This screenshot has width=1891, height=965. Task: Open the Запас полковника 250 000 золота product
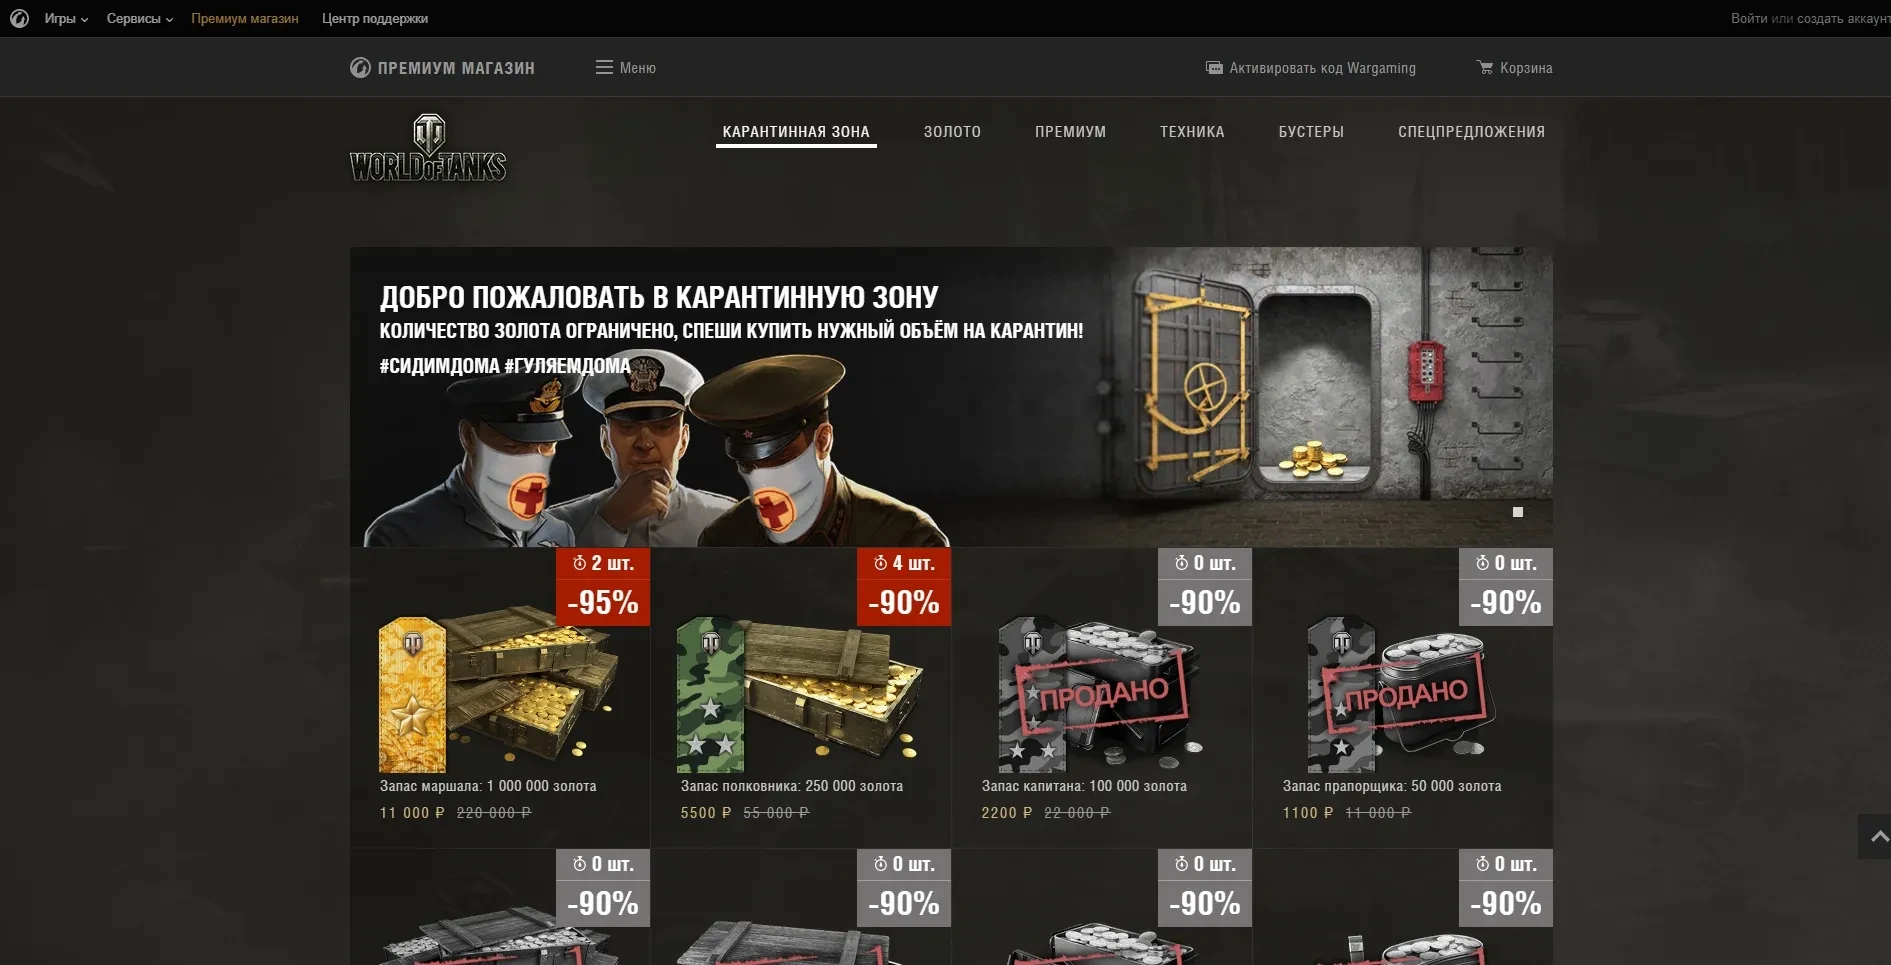(801, 697)
